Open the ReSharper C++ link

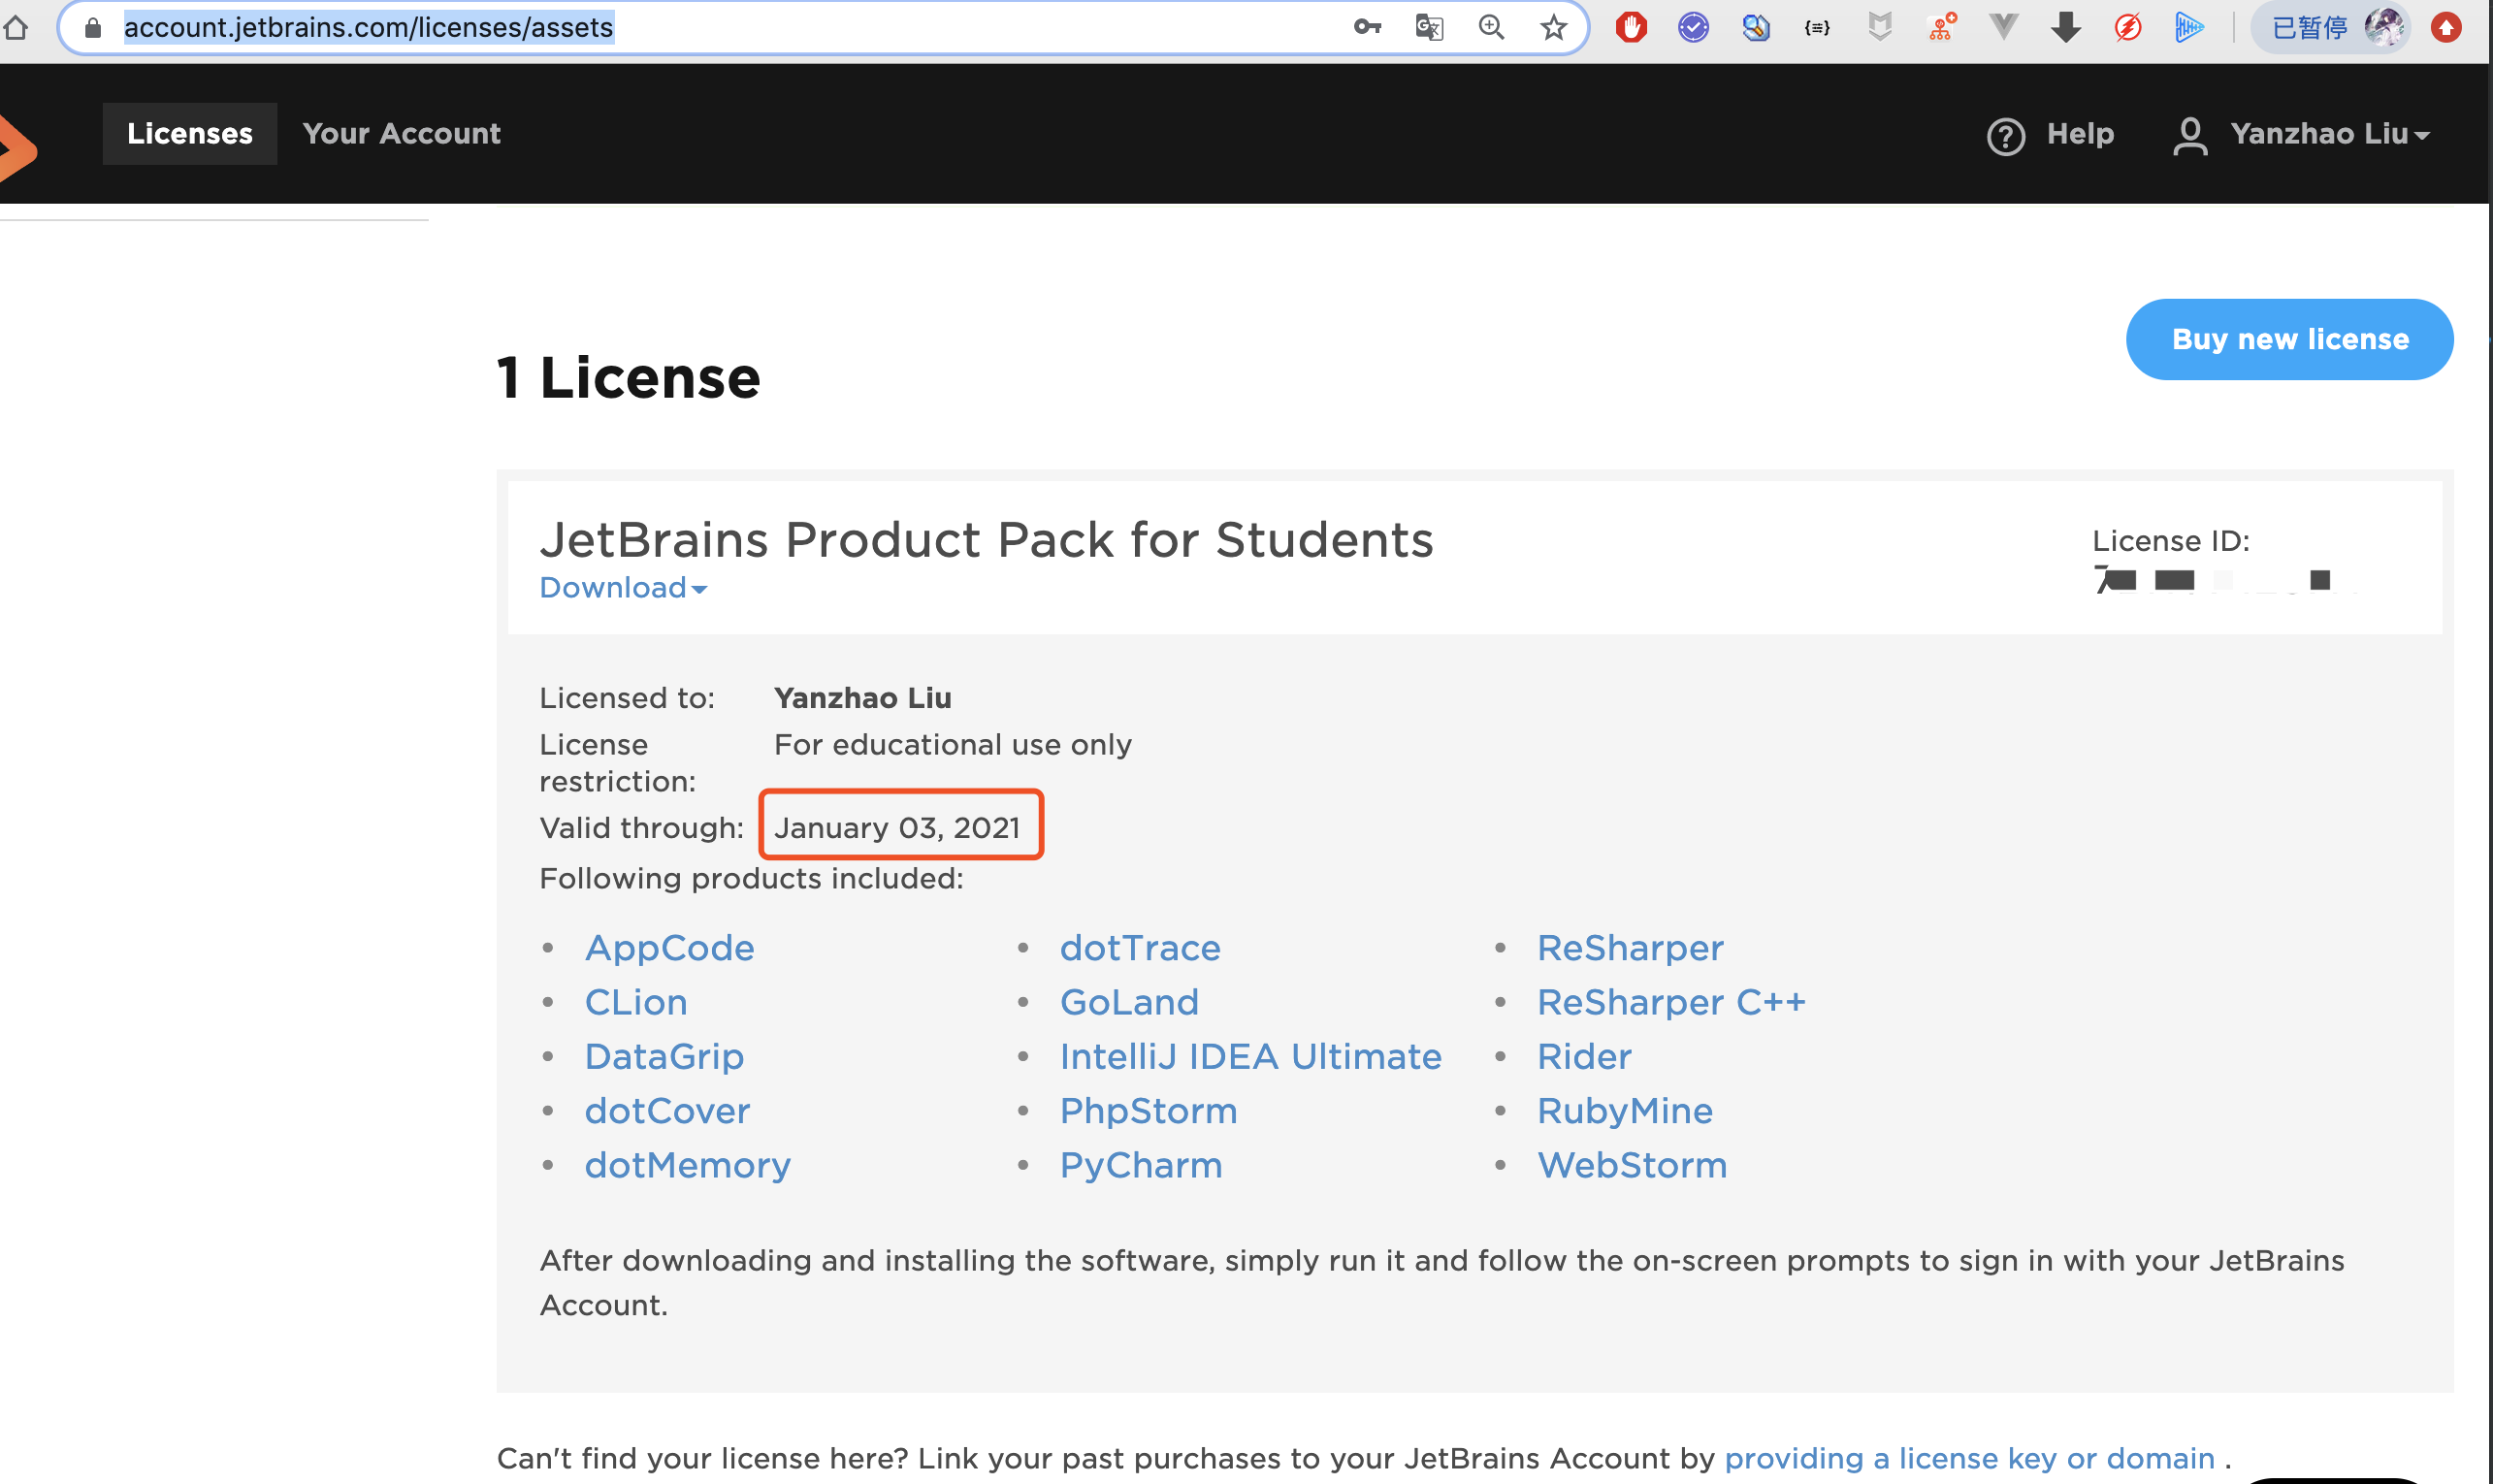1671,1002
